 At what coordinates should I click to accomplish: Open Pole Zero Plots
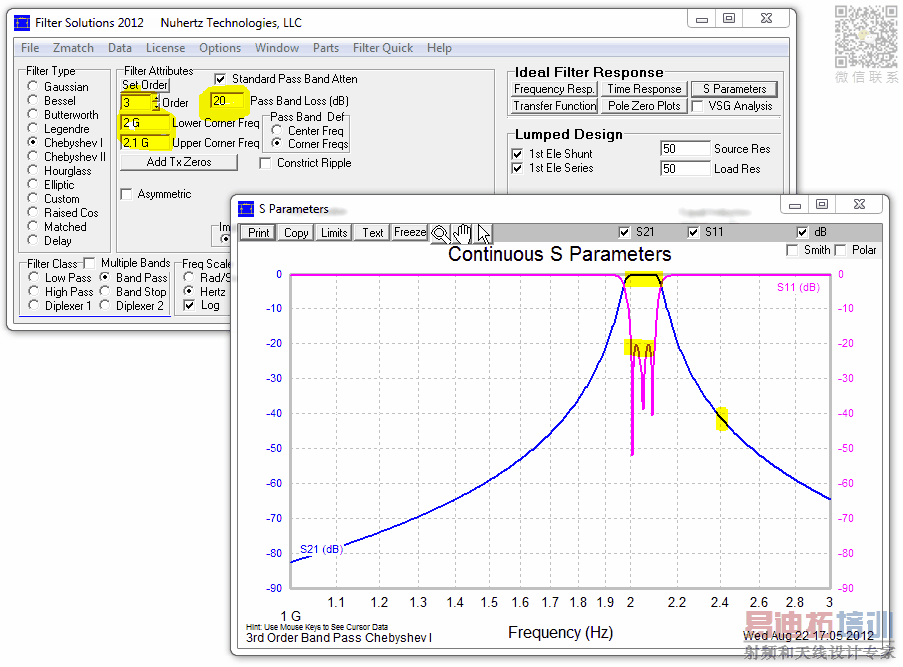pos(644,106)
